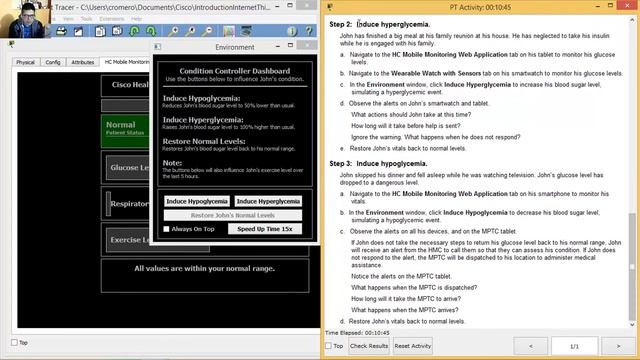Tick the Top checkbox in device window
Image resolution: width=640 pixels, height=360 pixels.
[x=14, y=342]
